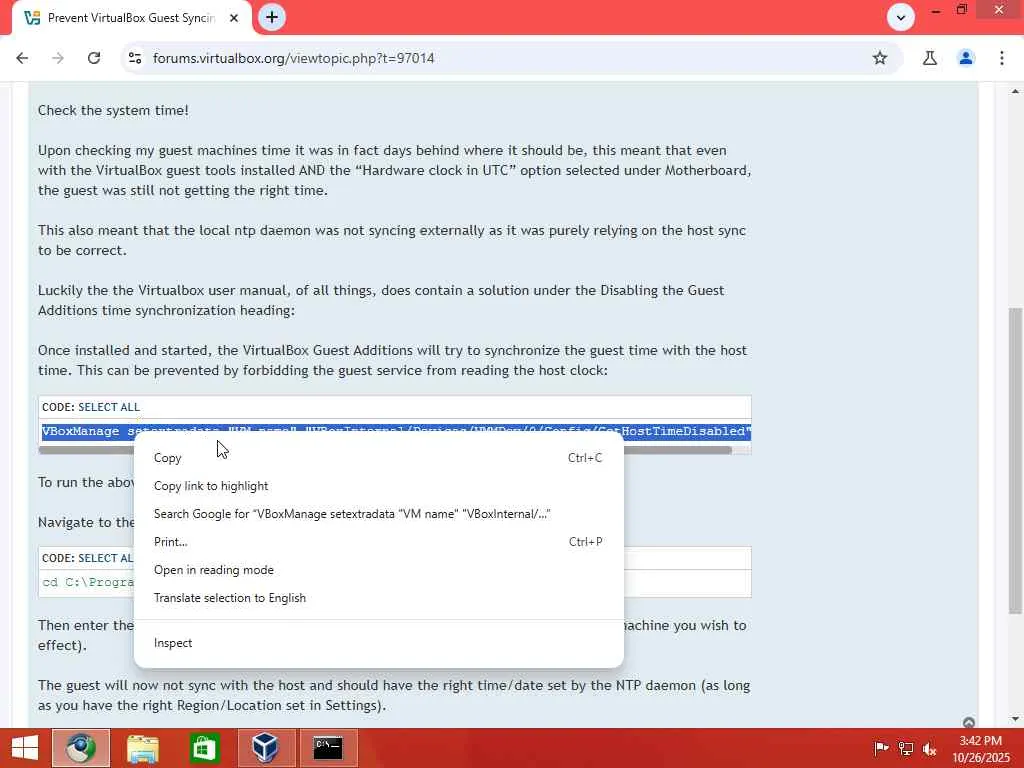Click the muted volume tray icon
Viewport: 1024px width, 768px height.
tap(929, 748)
